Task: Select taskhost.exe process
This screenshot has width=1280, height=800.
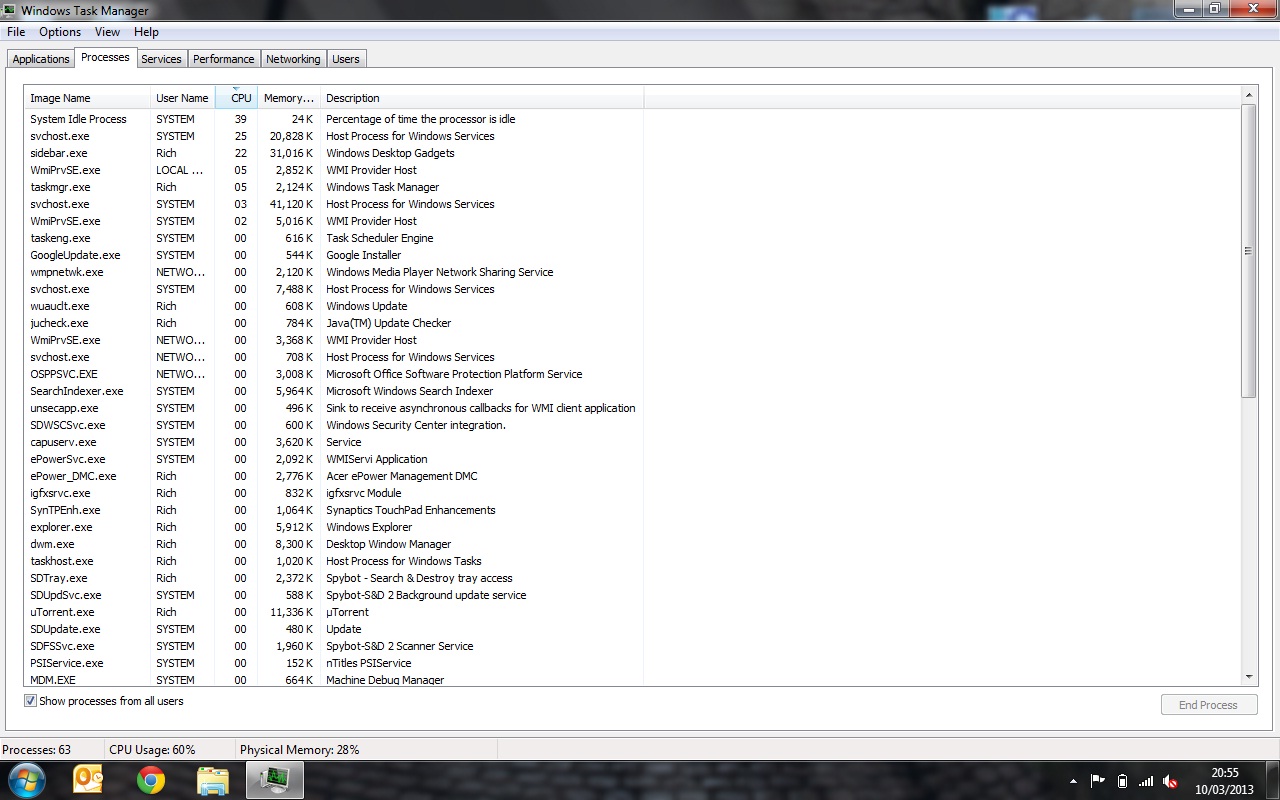Action: [334, 561]
